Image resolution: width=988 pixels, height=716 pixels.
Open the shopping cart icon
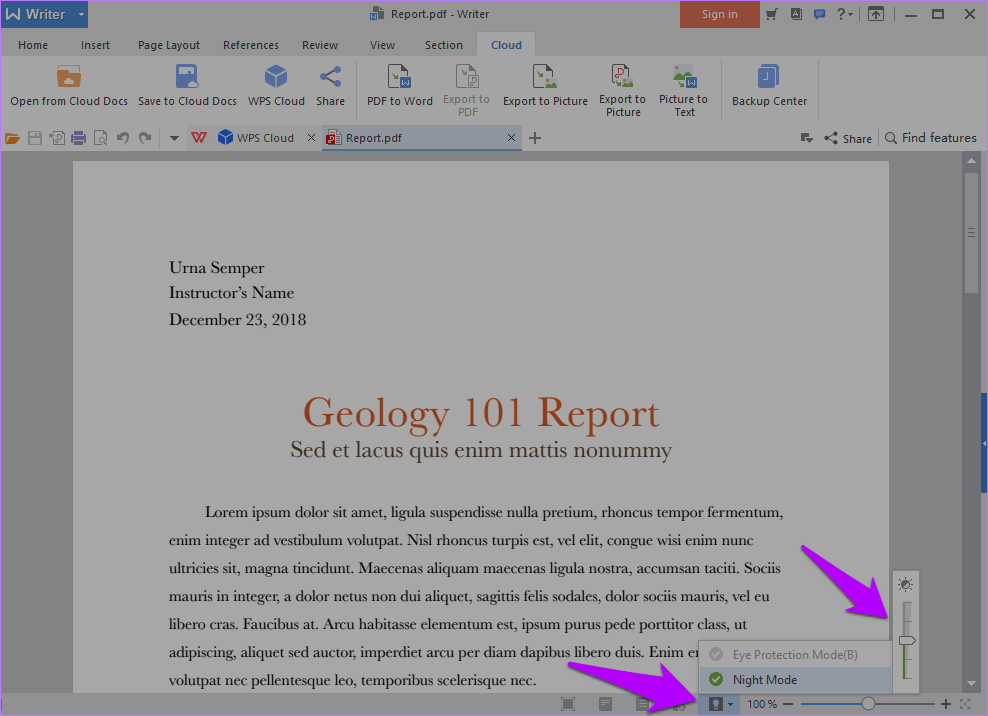(771, 14)
